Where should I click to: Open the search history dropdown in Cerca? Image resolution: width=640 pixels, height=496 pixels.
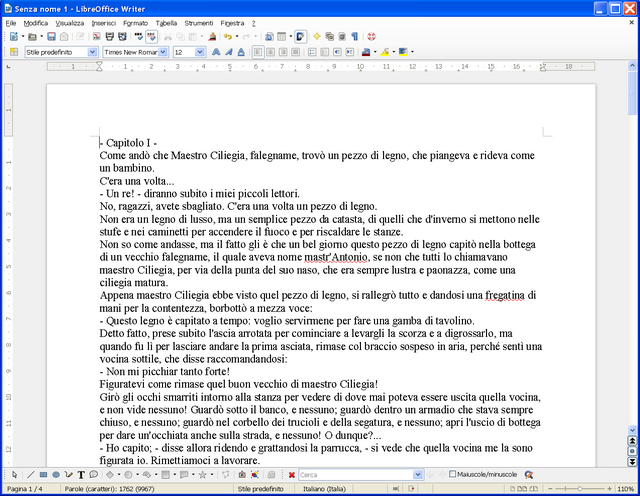418,475
